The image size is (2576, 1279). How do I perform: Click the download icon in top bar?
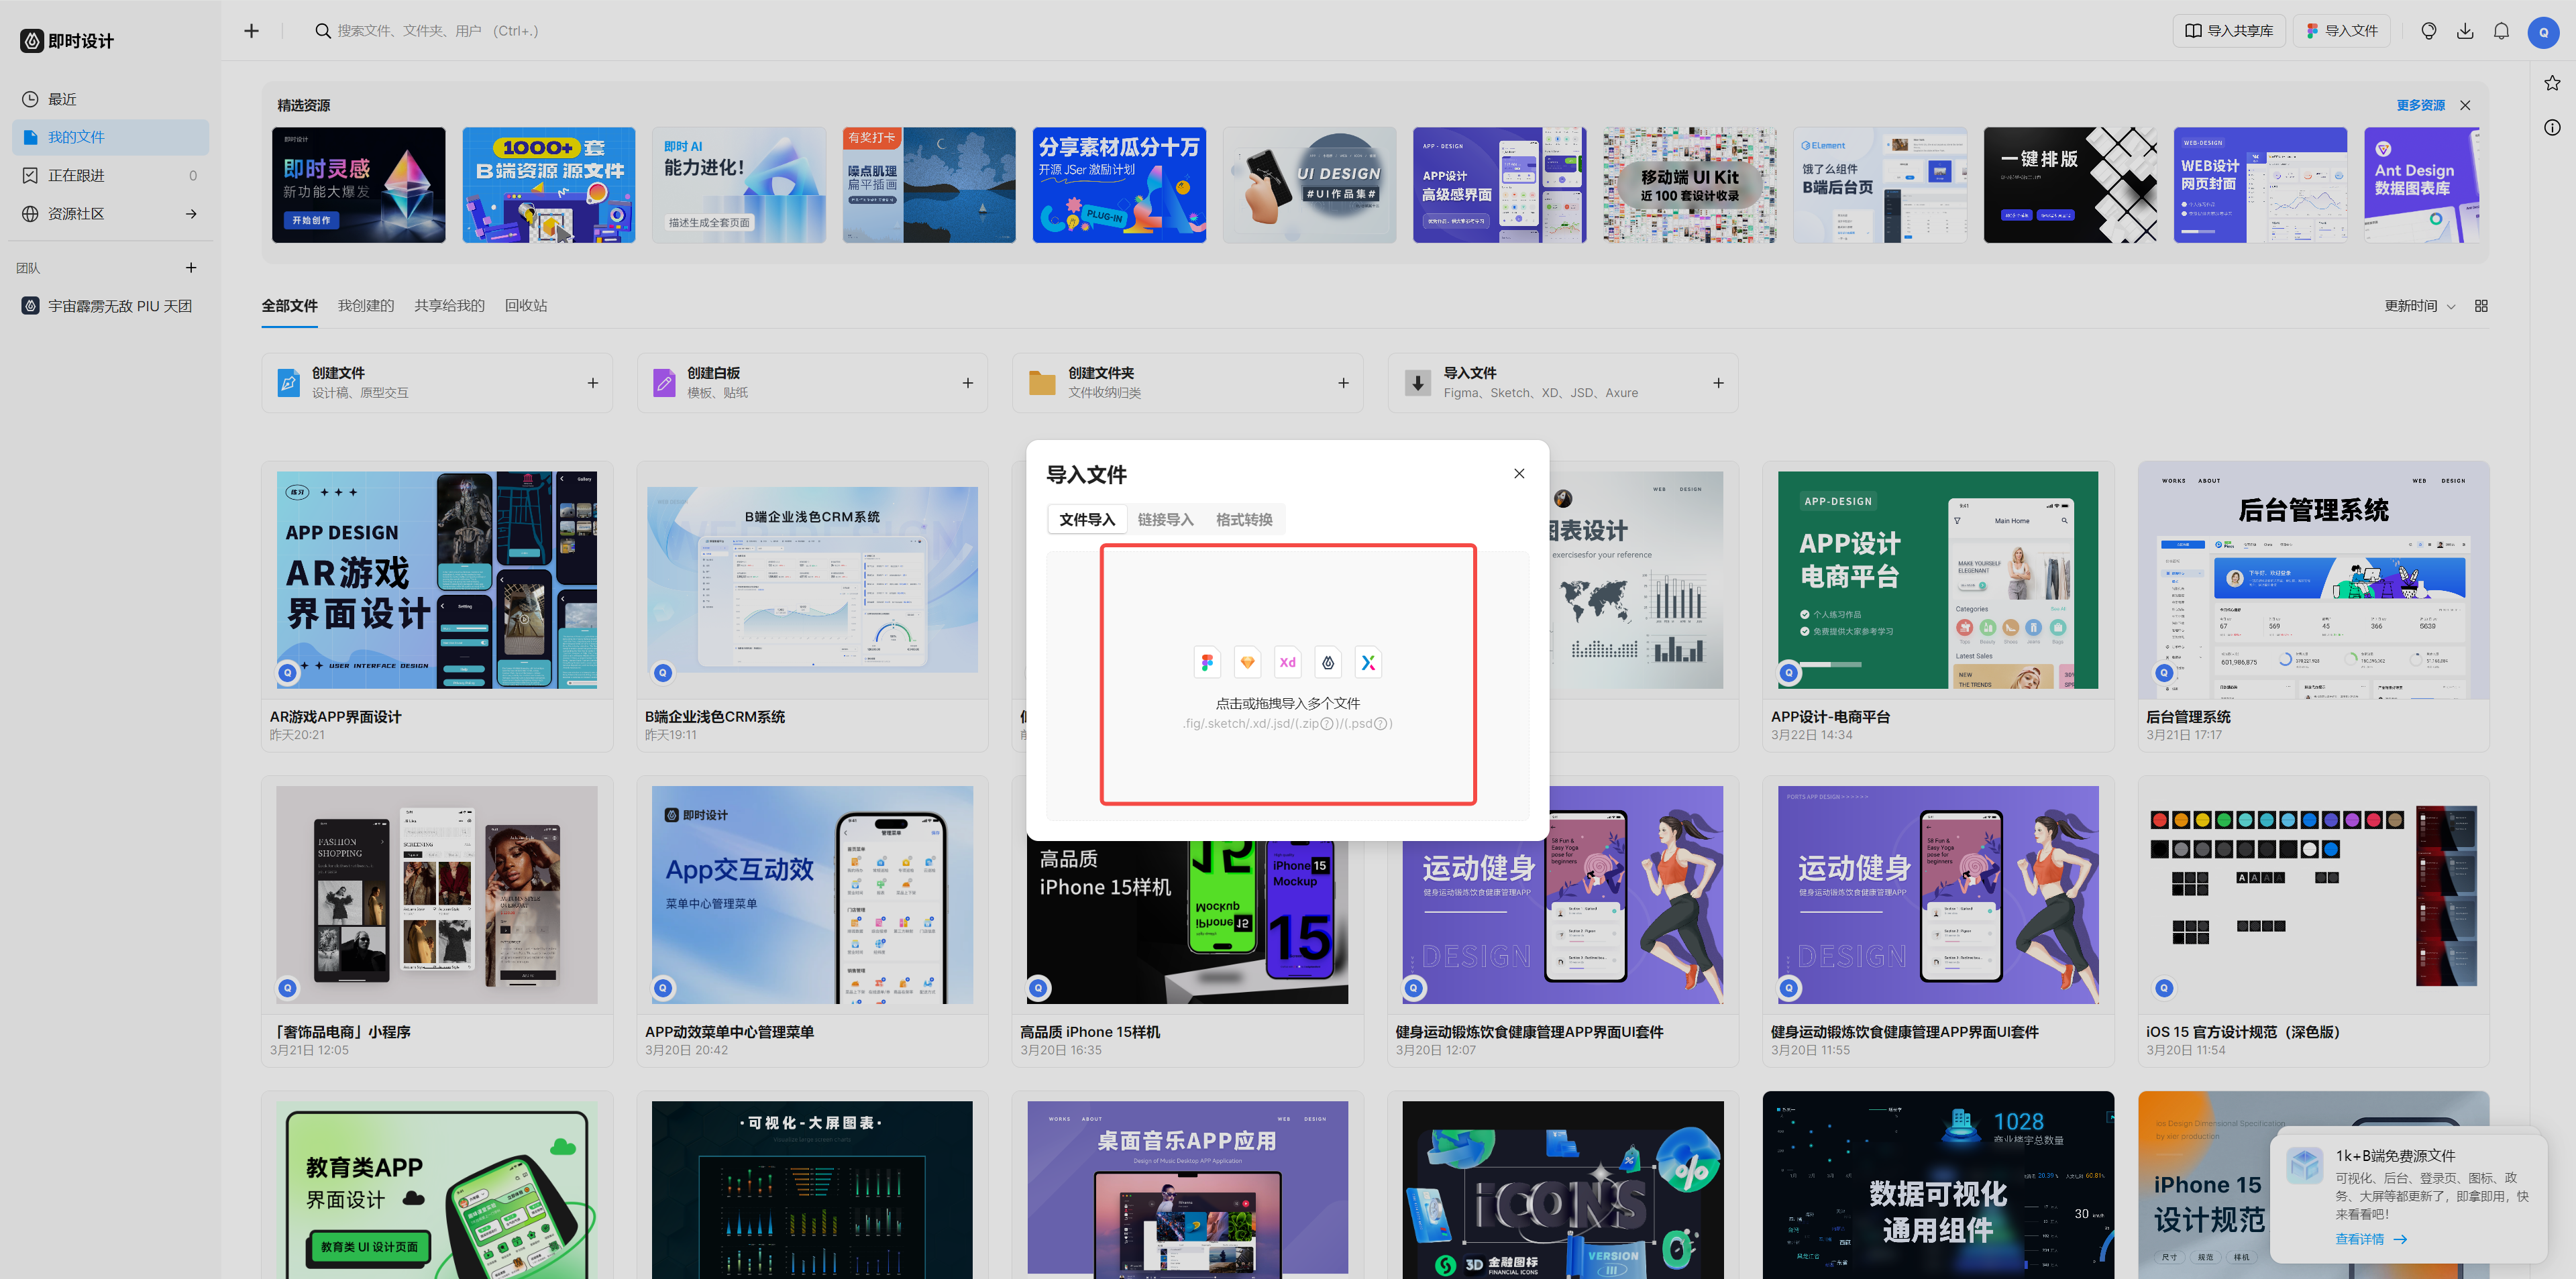pyautogui.click(x=2465, y=31)
